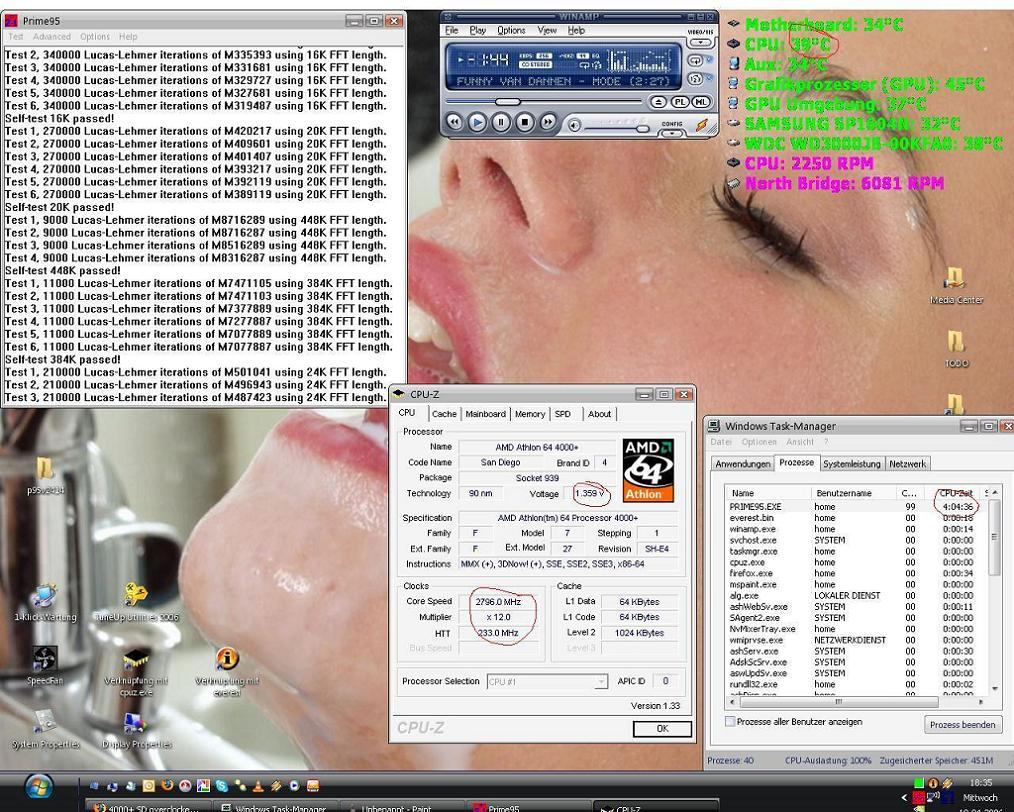The width and height of the screenshot is (1014, 812).
Task: Open Winamp's File menu
Action: point(451,30)
